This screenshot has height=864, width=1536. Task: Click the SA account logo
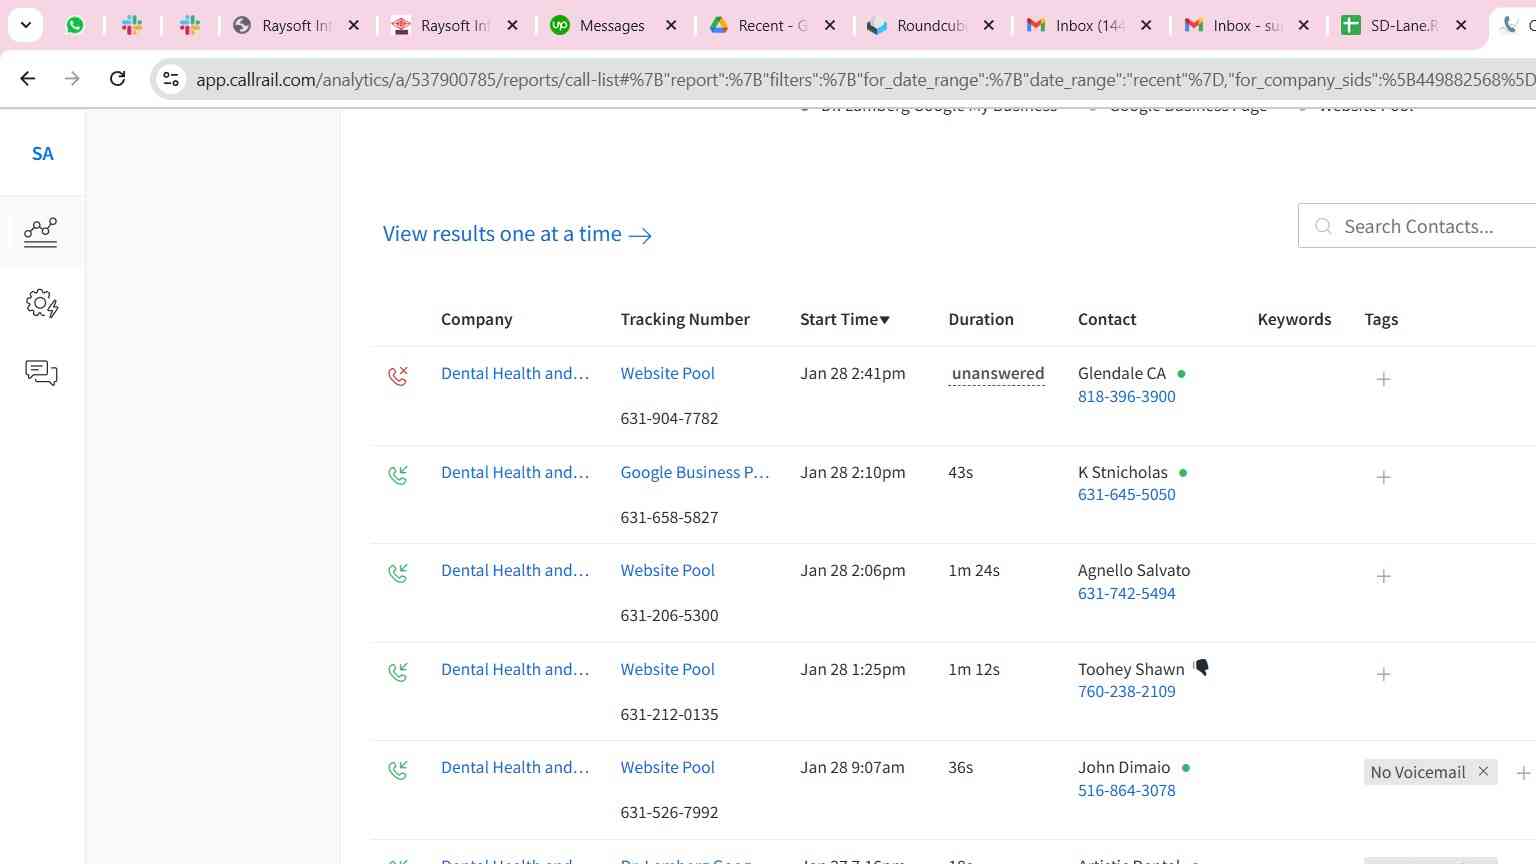[42, 154]
